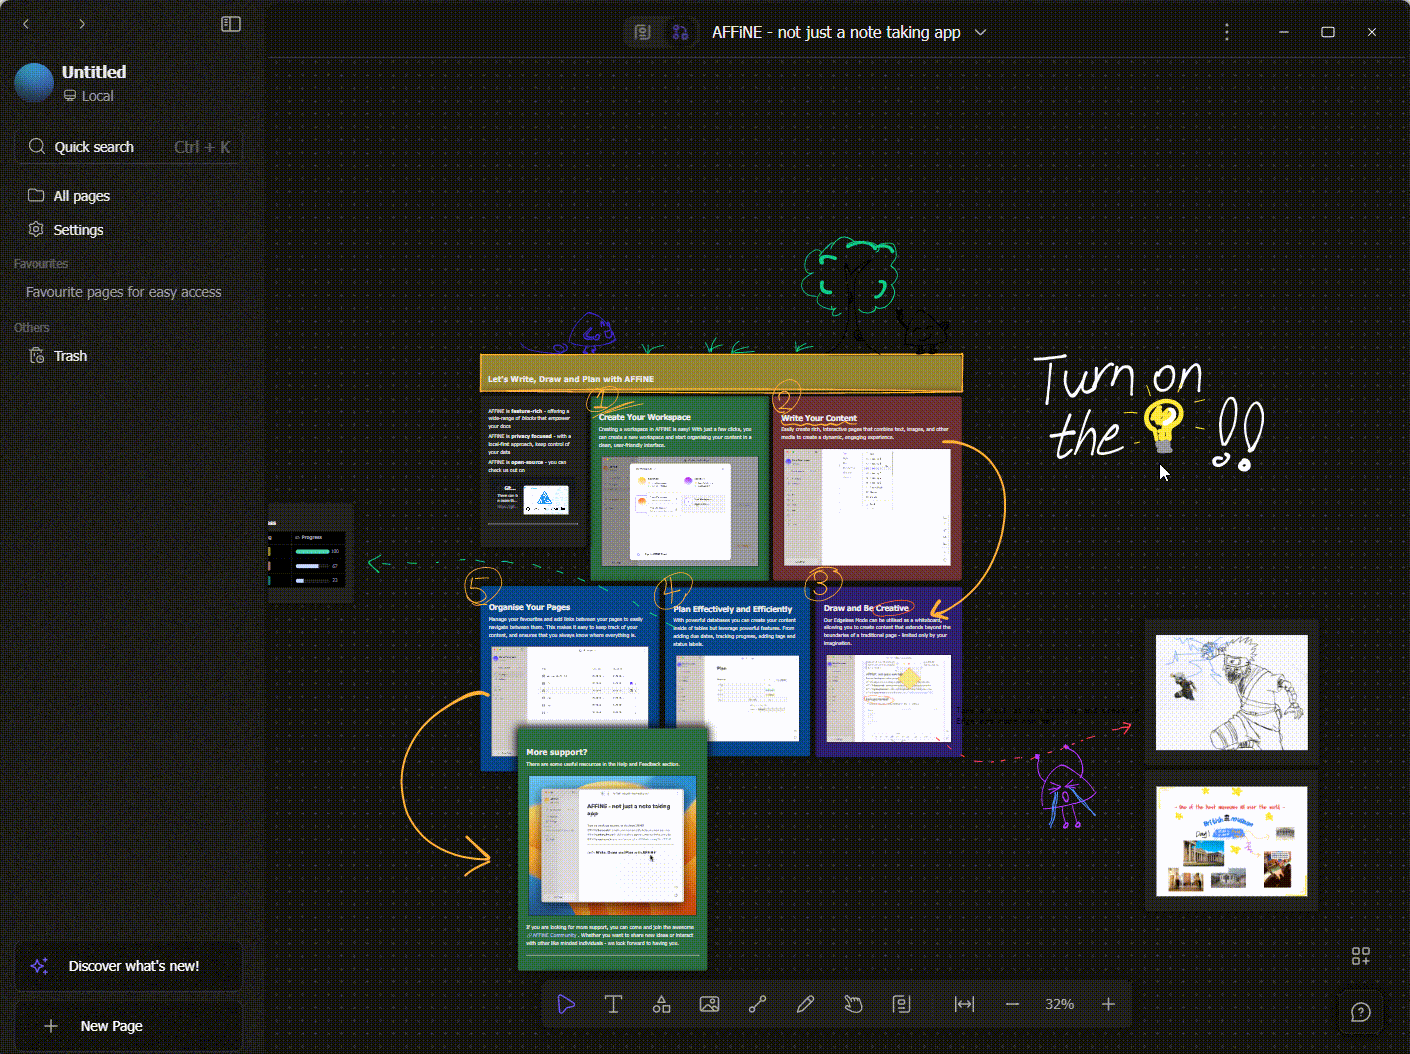
Task: Select the Pen tool
Action: click(x=805, y=1004)
